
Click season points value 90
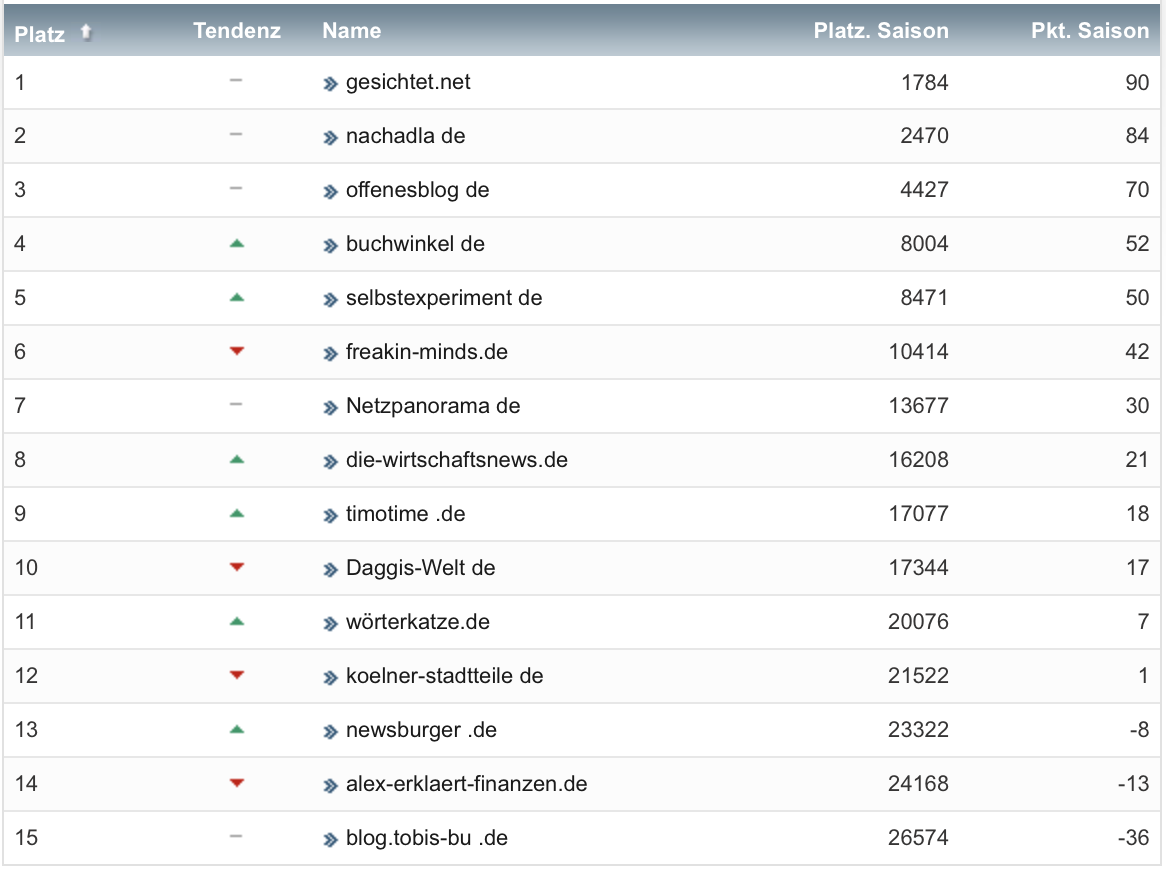coord(1137,83)
